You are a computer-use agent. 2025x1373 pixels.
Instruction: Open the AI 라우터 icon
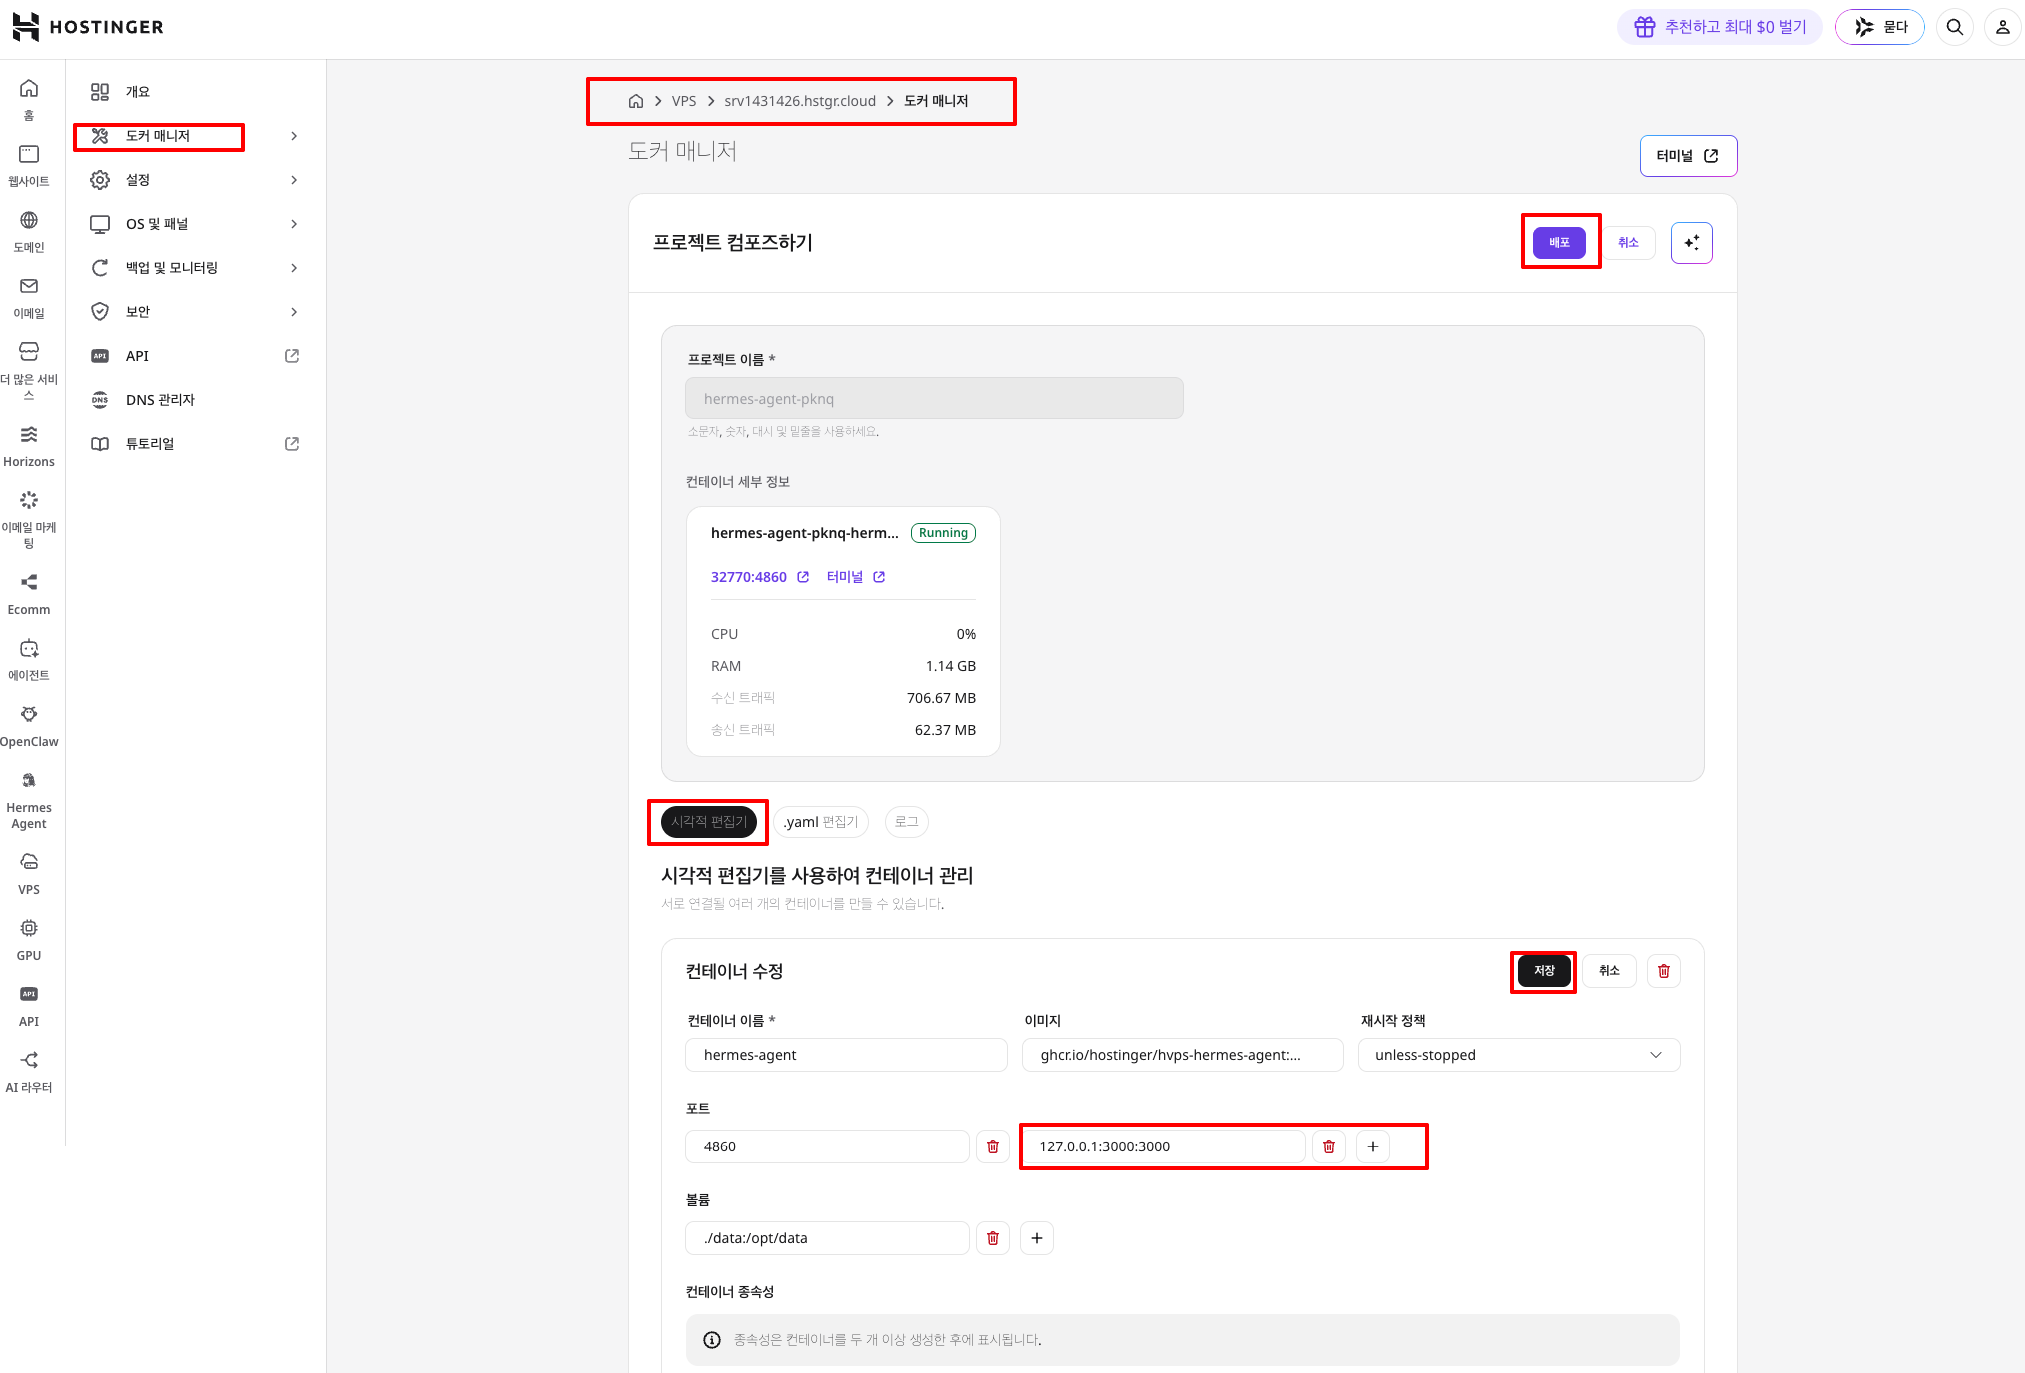pos(29,1060)
